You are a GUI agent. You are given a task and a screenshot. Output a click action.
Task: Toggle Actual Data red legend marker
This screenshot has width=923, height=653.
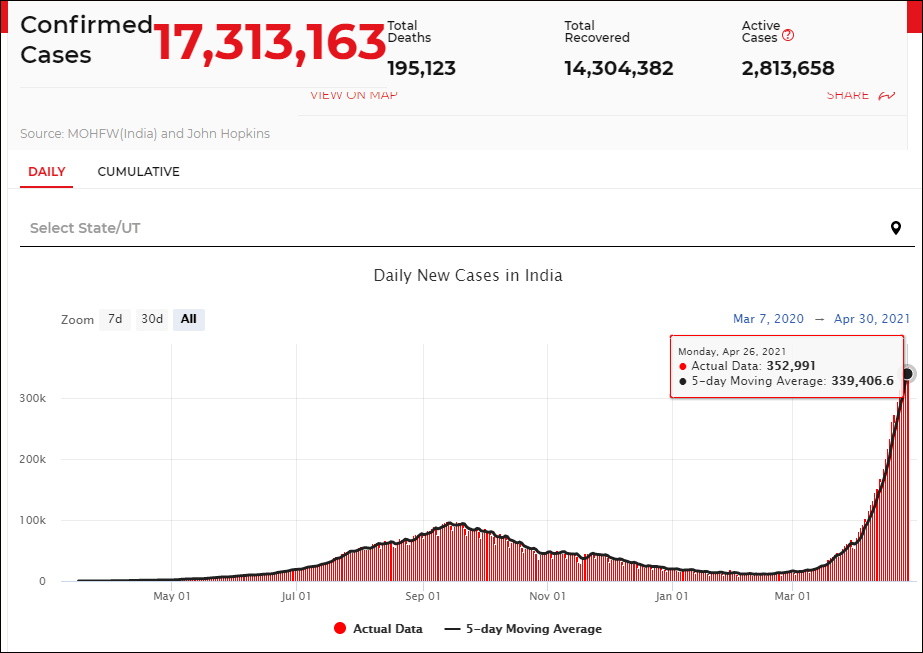pyautogui.click(x=340, y=628)
